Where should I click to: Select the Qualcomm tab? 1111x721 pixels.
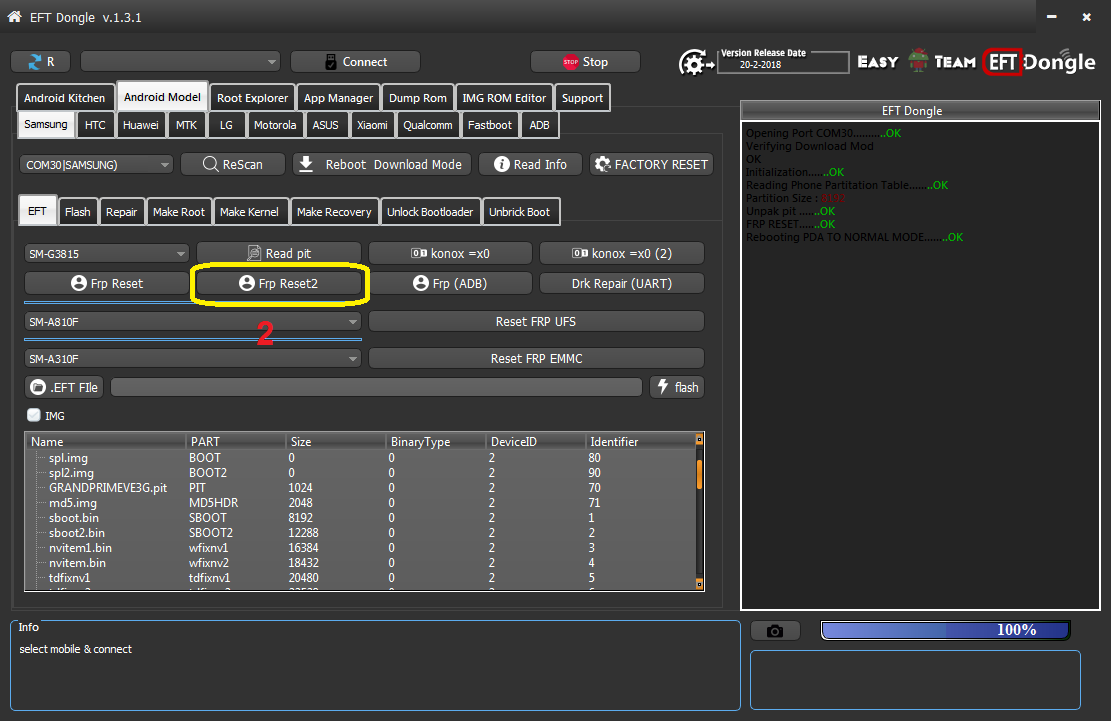[427, 125]
